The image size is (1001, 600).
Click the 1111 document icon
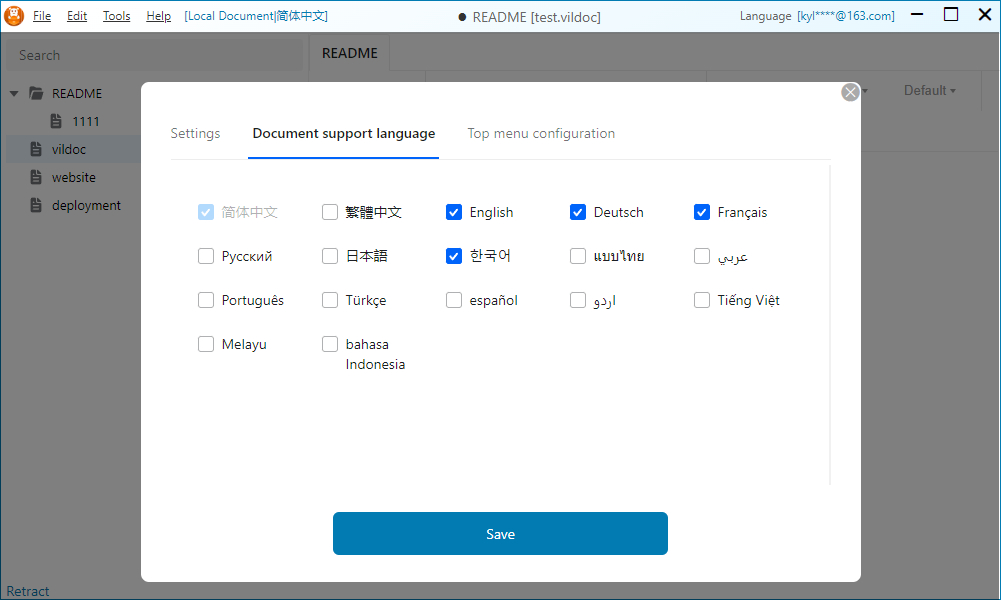[56, 121]
